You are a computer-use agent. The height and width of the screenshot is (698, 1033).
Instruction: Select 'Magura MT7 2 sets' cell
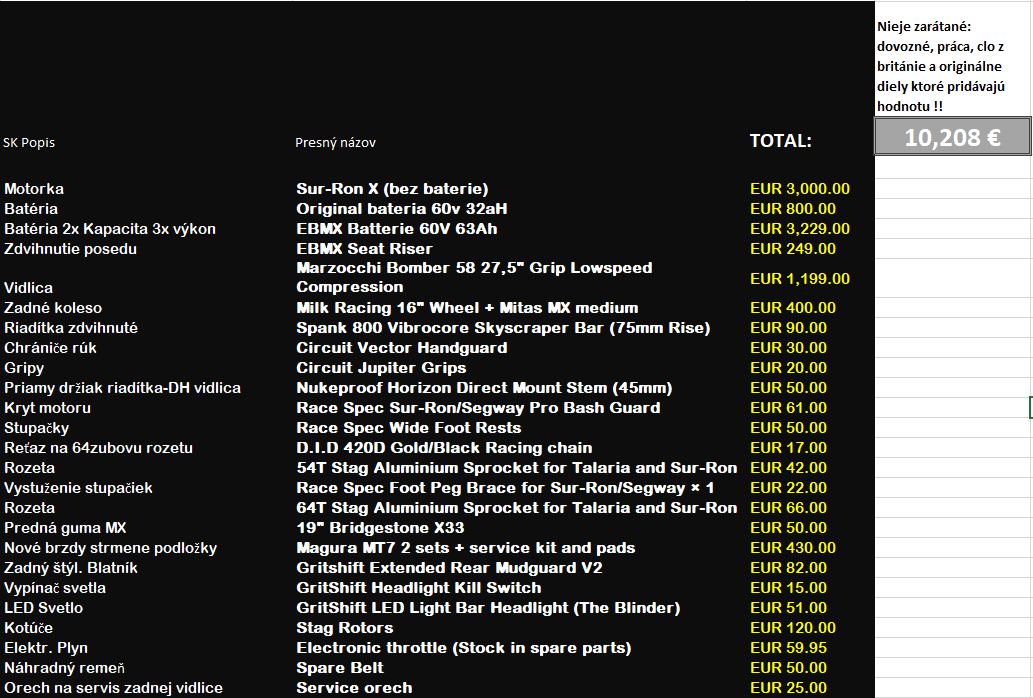466,548
